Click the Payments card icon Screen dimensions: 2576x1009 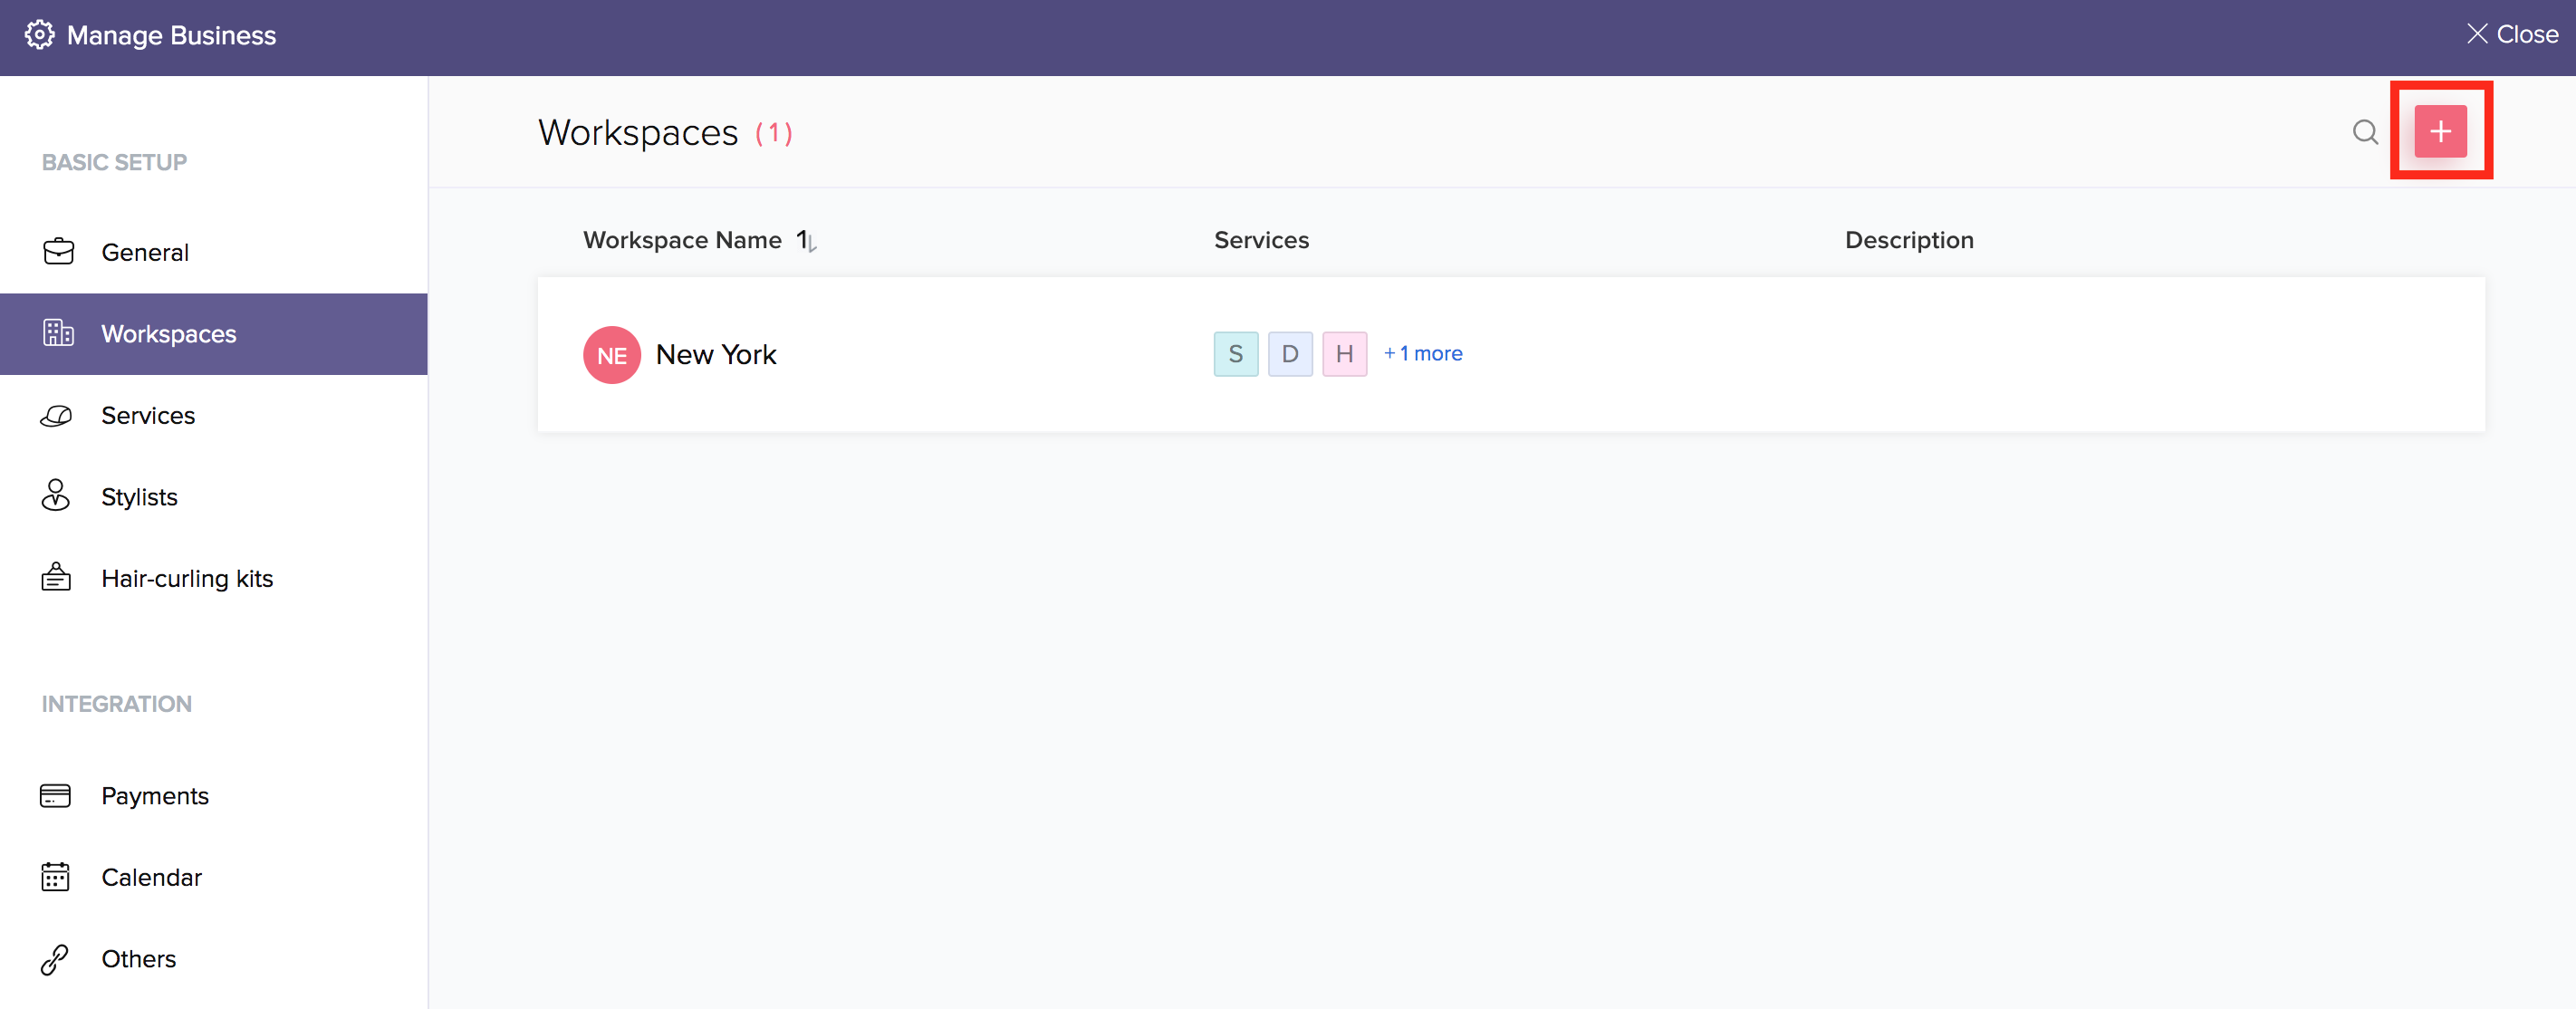tap(56, 795)
